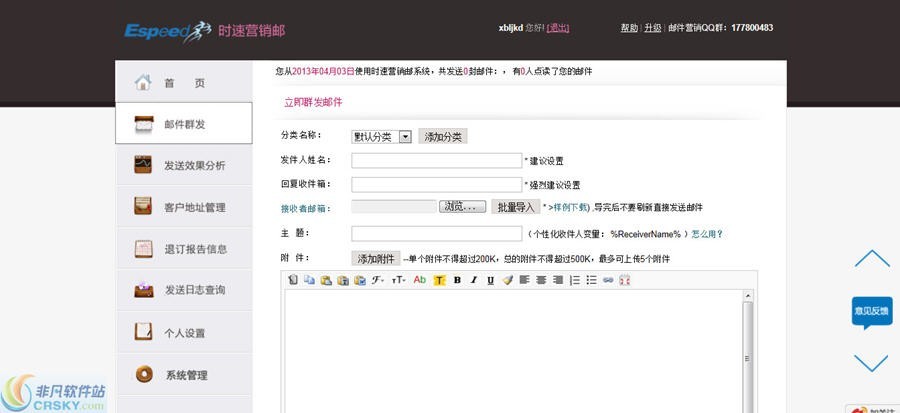Click the 退订报告信息 sidebar icon
Image resolution: width=900 pixels, height=413 pixels.
click(x=143, y=248)
